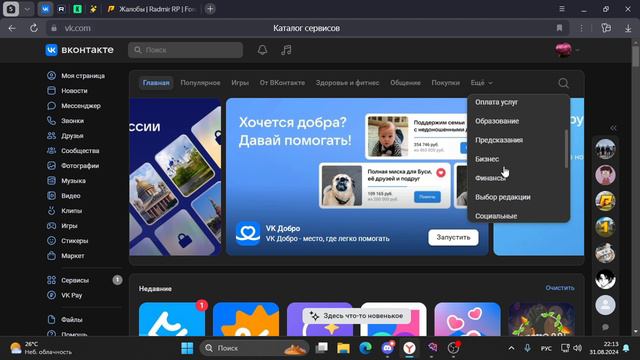Open Файлы in sidebar
The width and height of the screenshot is (640, 360).
(64, 319)
